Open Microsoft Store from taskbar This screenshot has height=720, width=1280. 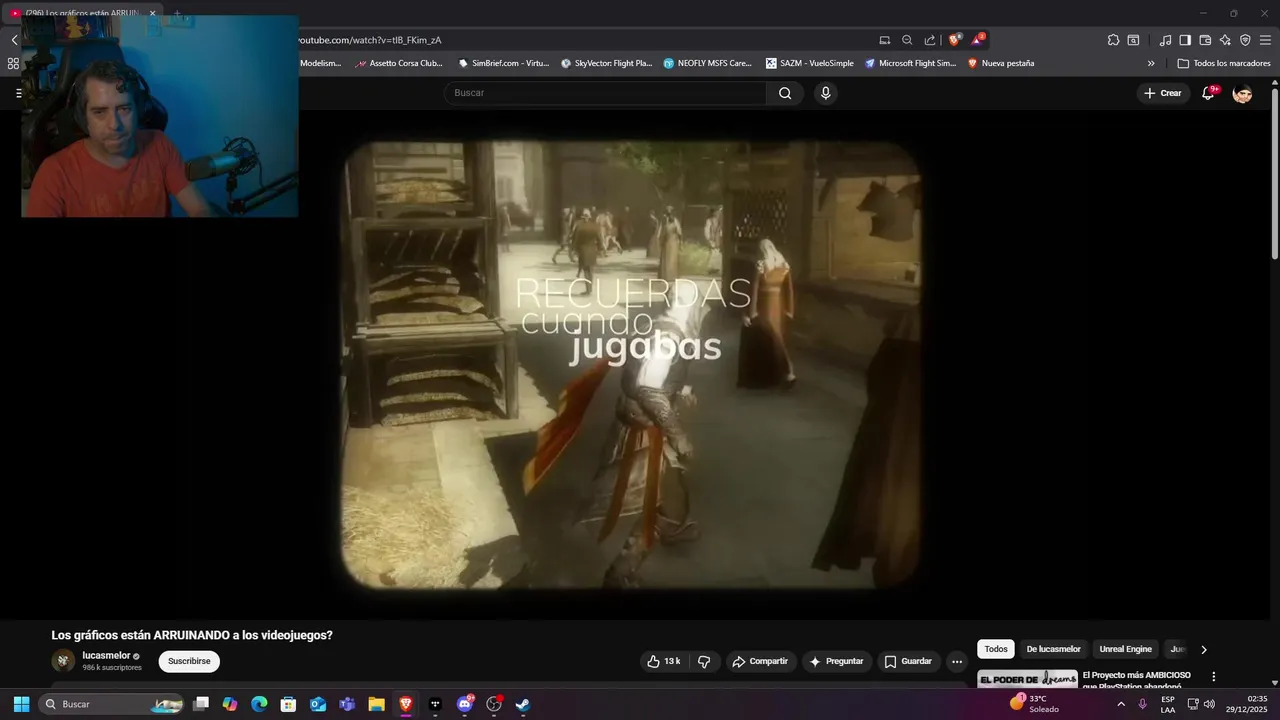click(288, 704)
